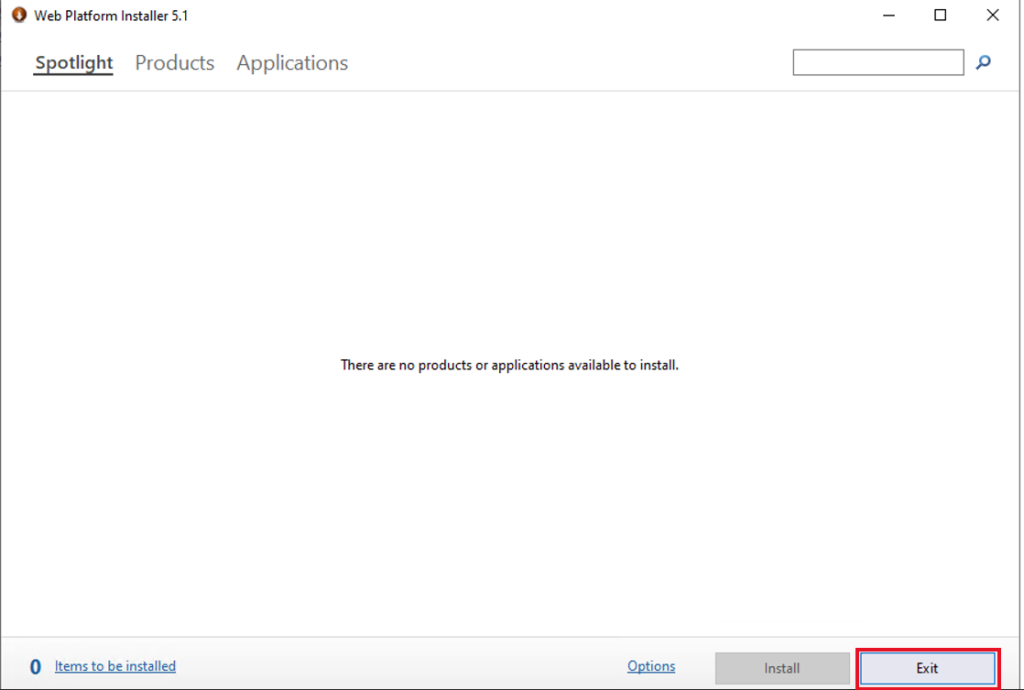This screenshot has width=1024, height=690.
Task: Open the Options link
Action: [x=651, y=666]
